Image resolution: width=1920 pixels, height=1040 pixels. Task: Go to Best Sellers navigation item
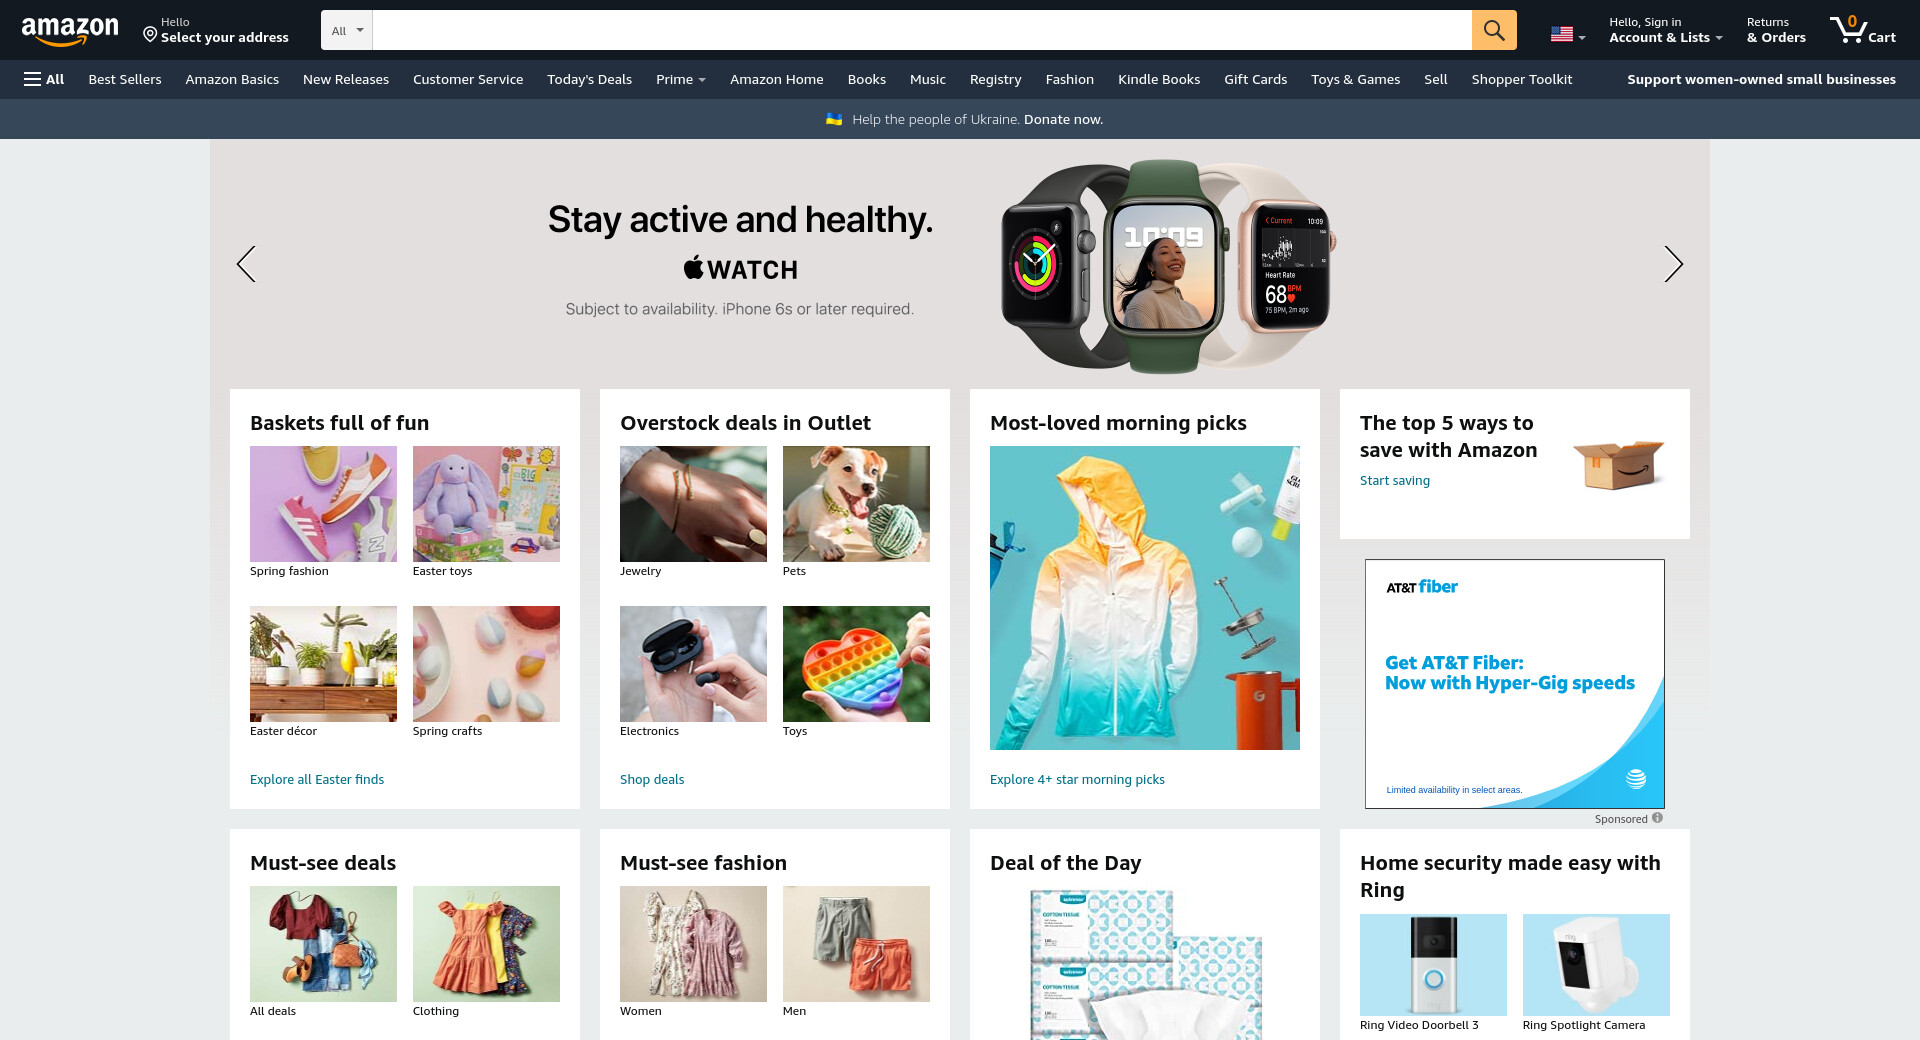click(125, 79)
